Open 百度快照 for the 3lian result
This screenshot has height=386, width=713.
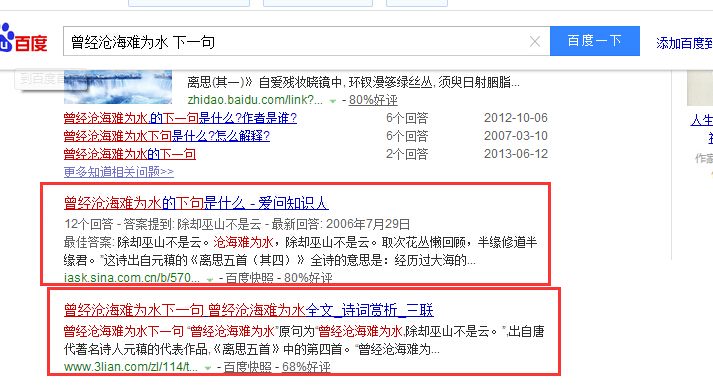coord(247,367)
